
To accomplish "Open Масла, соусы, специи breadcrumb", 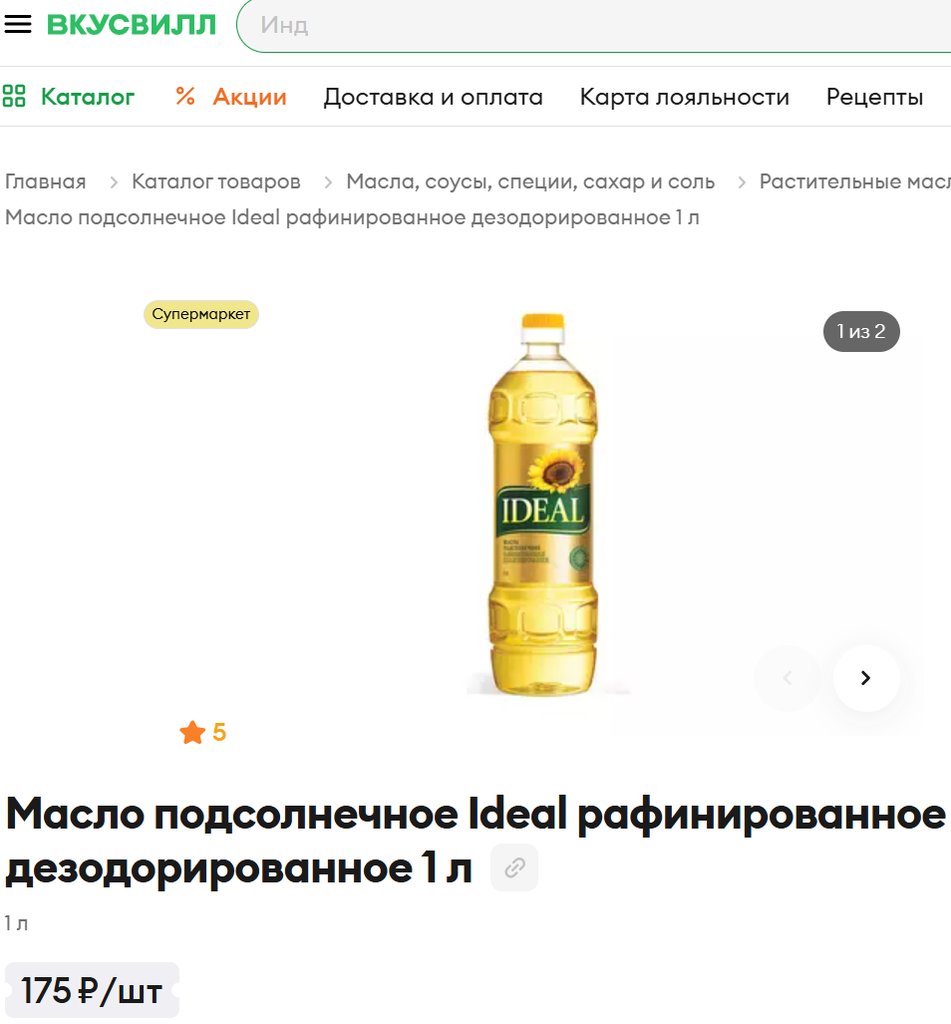I will click(x=530, y=181).
